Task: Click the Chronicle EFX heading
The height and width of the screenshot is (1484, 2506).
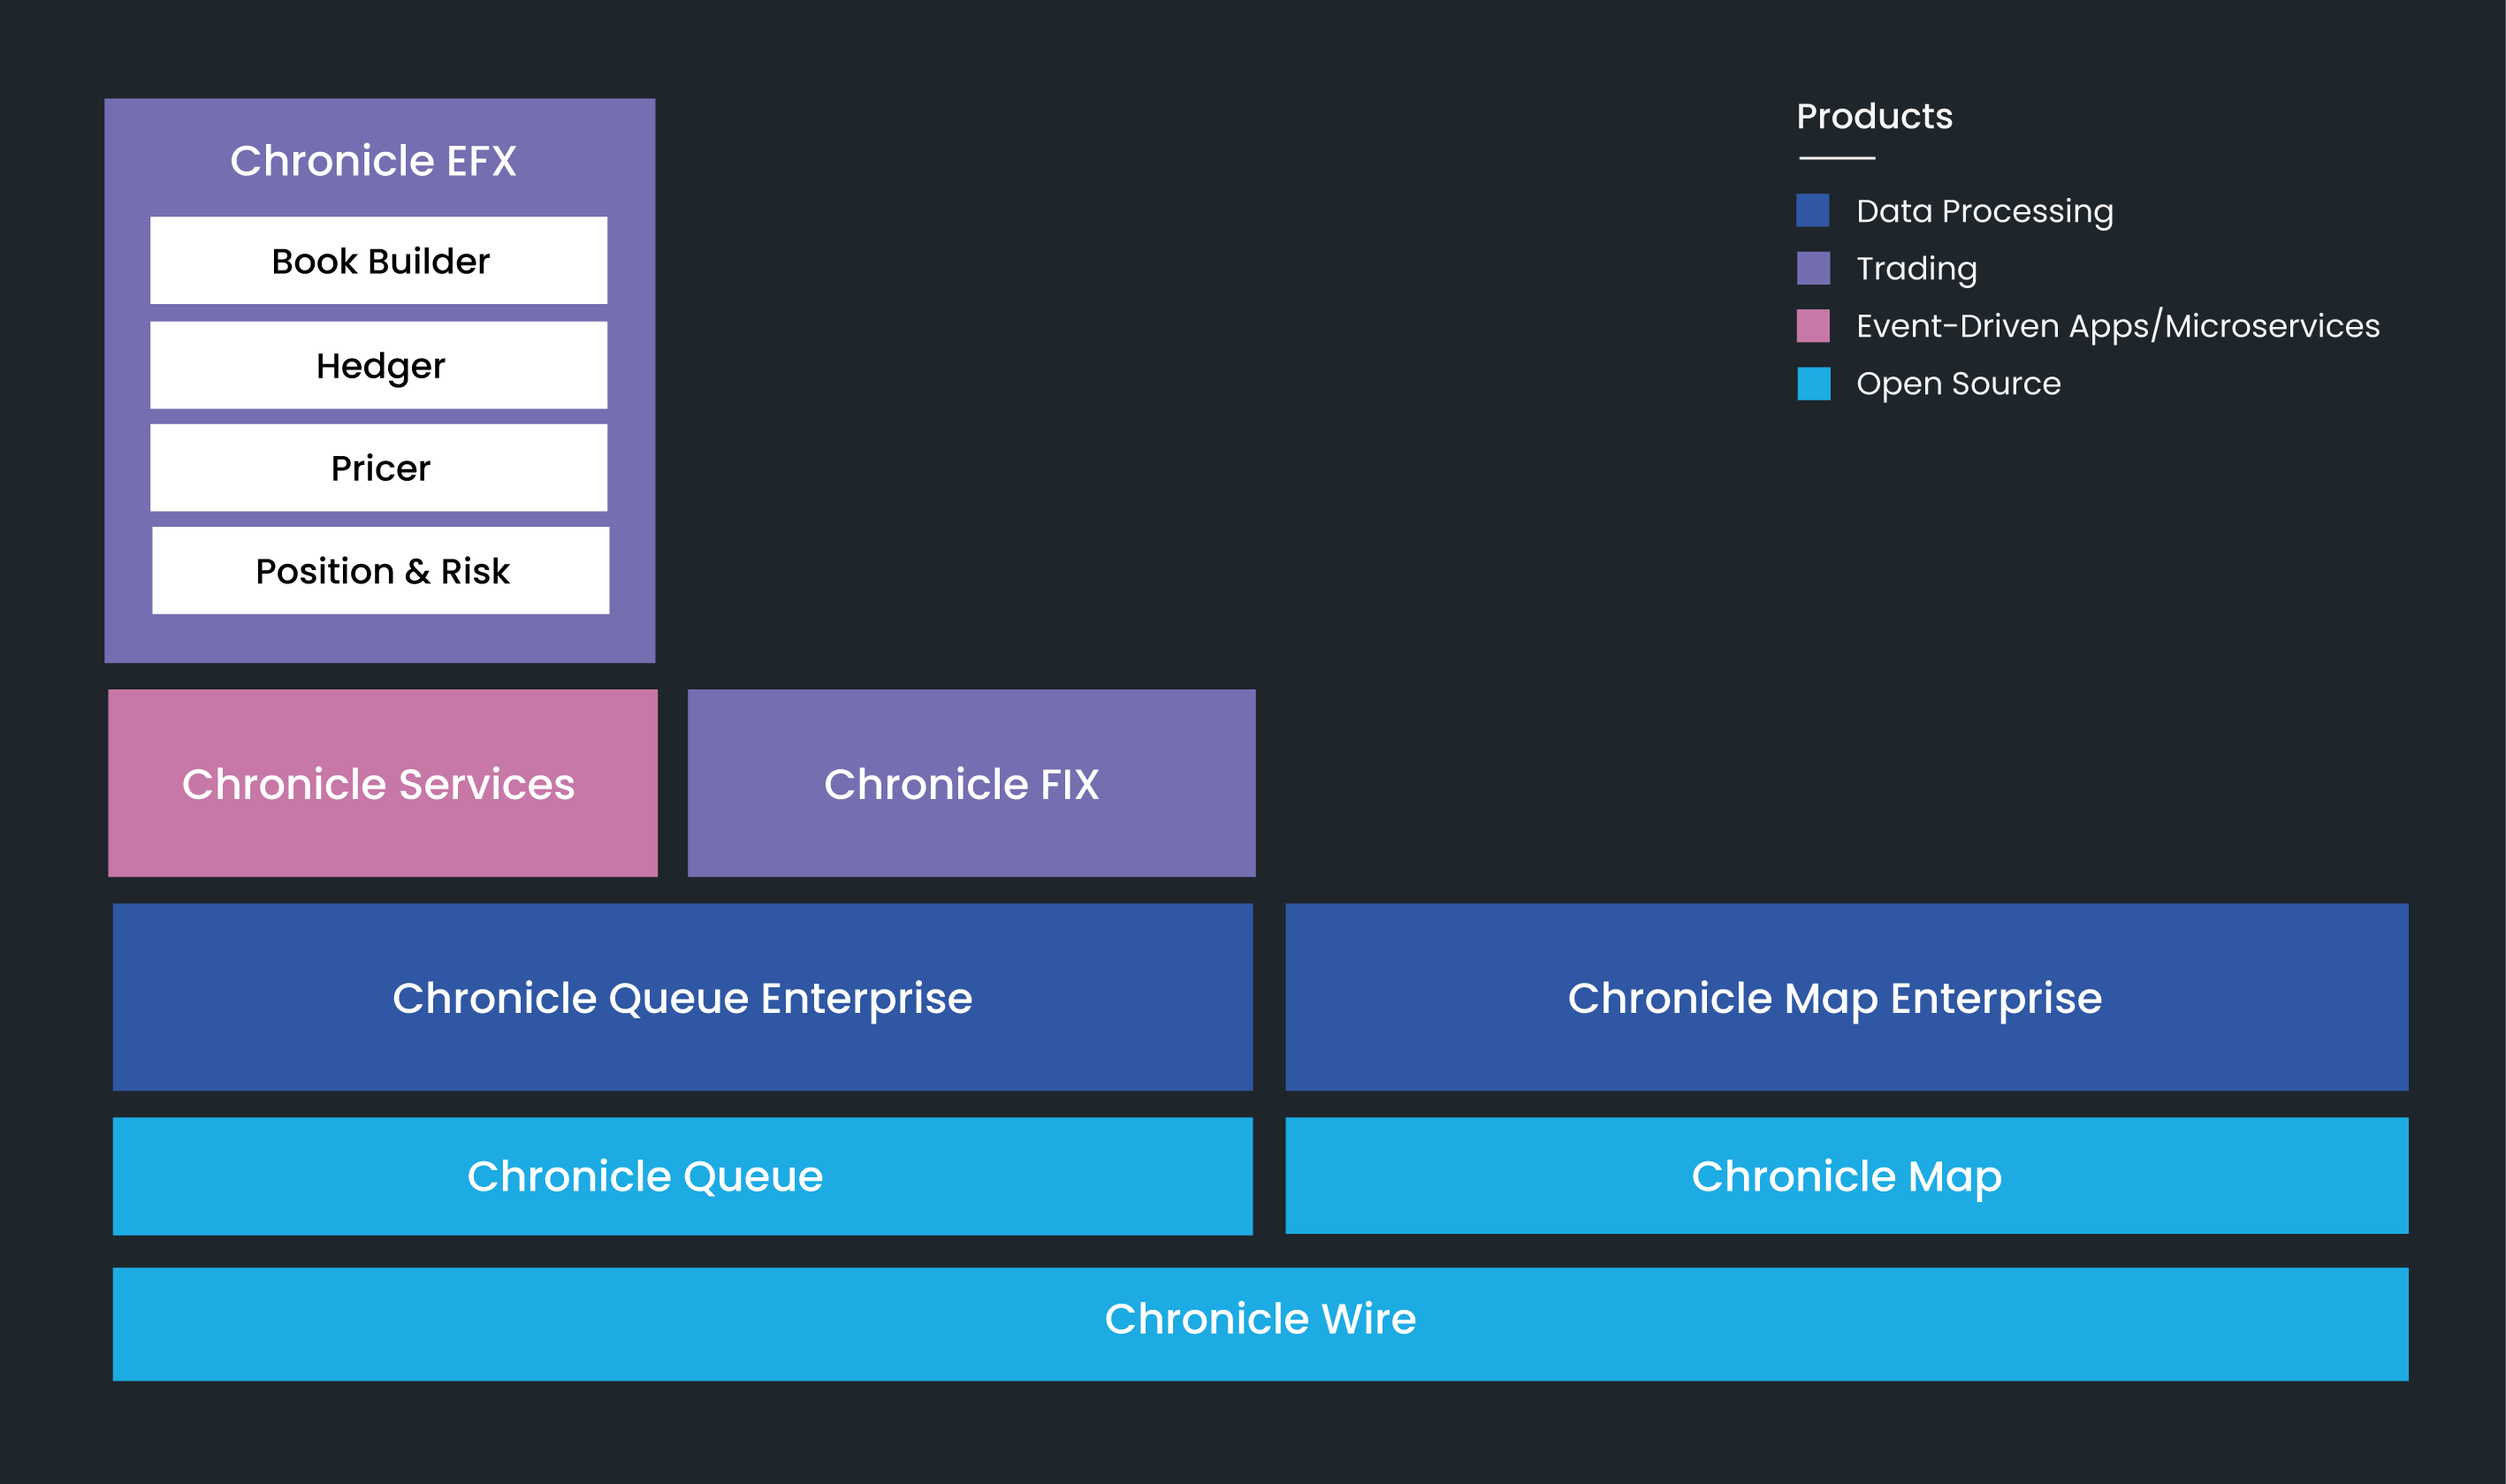Action: click(373, 161)
